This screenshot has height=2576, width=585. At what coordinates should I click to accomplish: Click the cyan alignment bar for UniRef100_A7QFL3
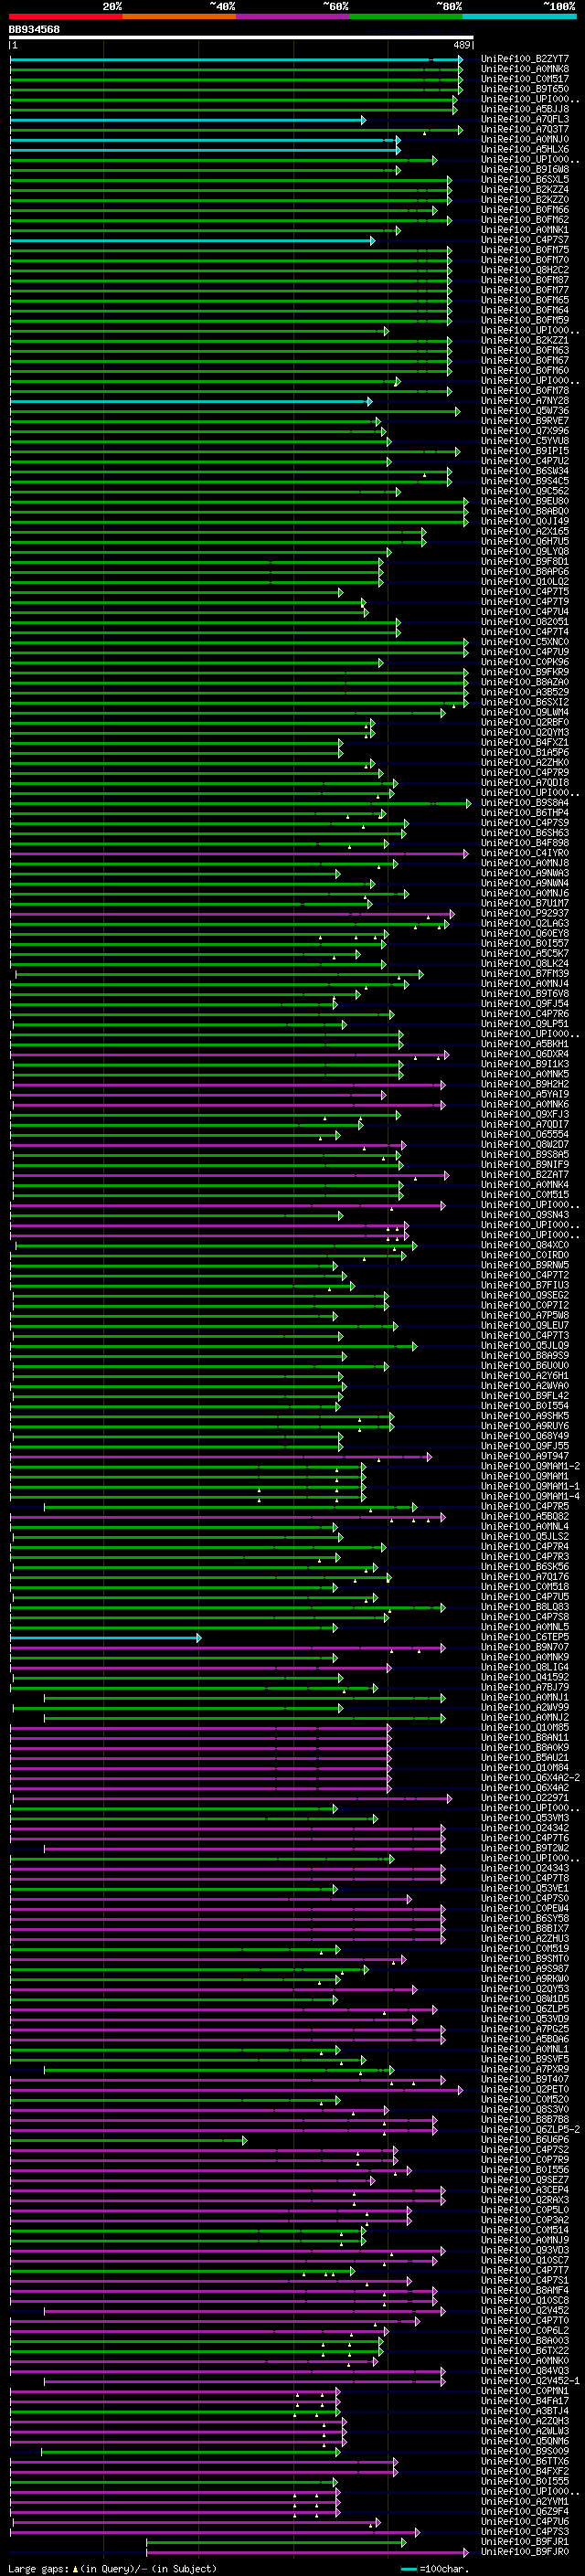click(188, 120)
